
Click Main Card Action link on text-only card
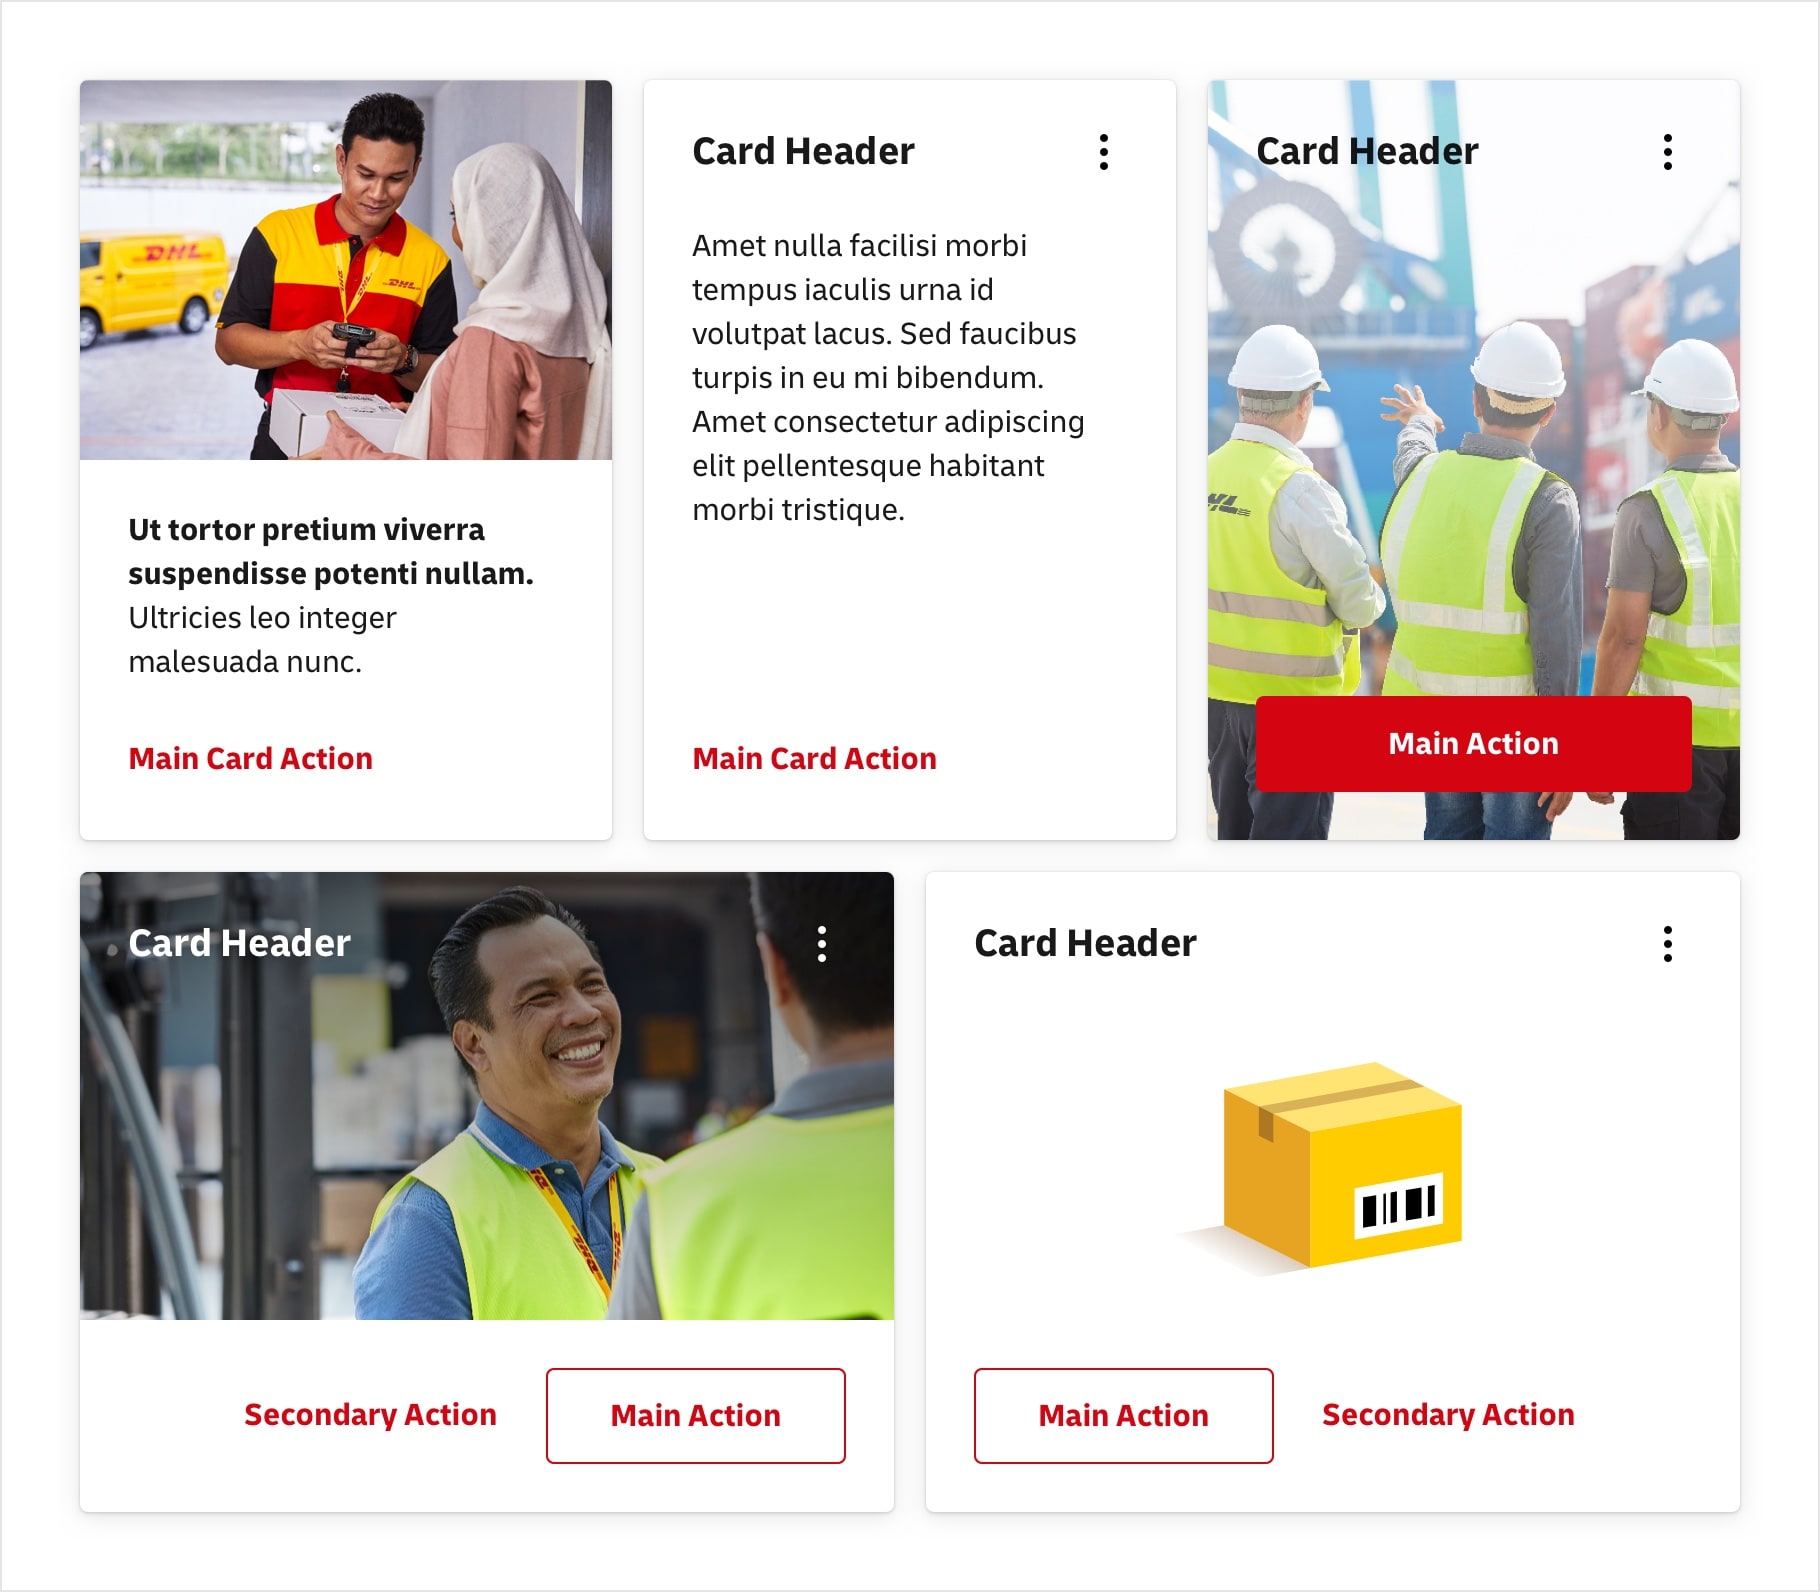814,758
